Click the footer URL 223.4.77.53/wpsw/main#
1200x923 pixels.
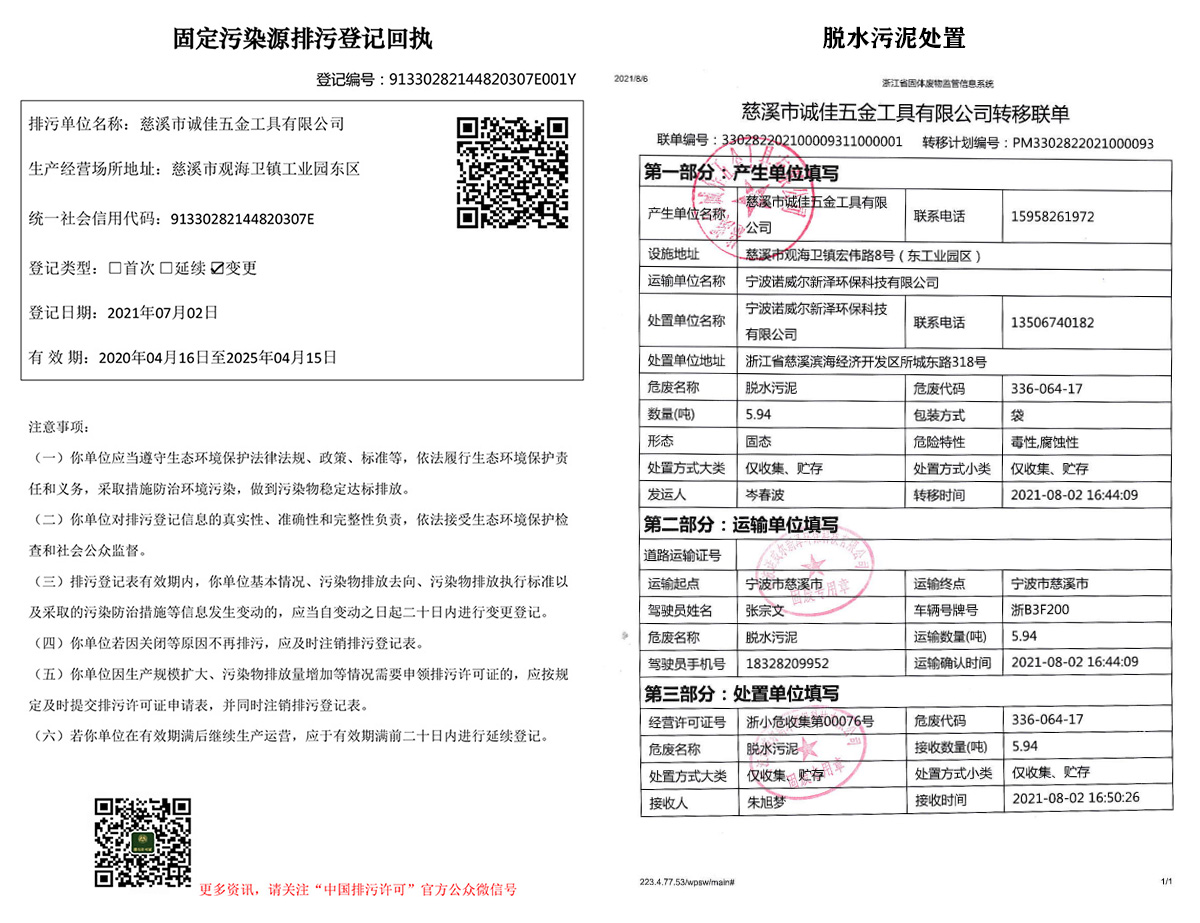click(x=688, y=882)
